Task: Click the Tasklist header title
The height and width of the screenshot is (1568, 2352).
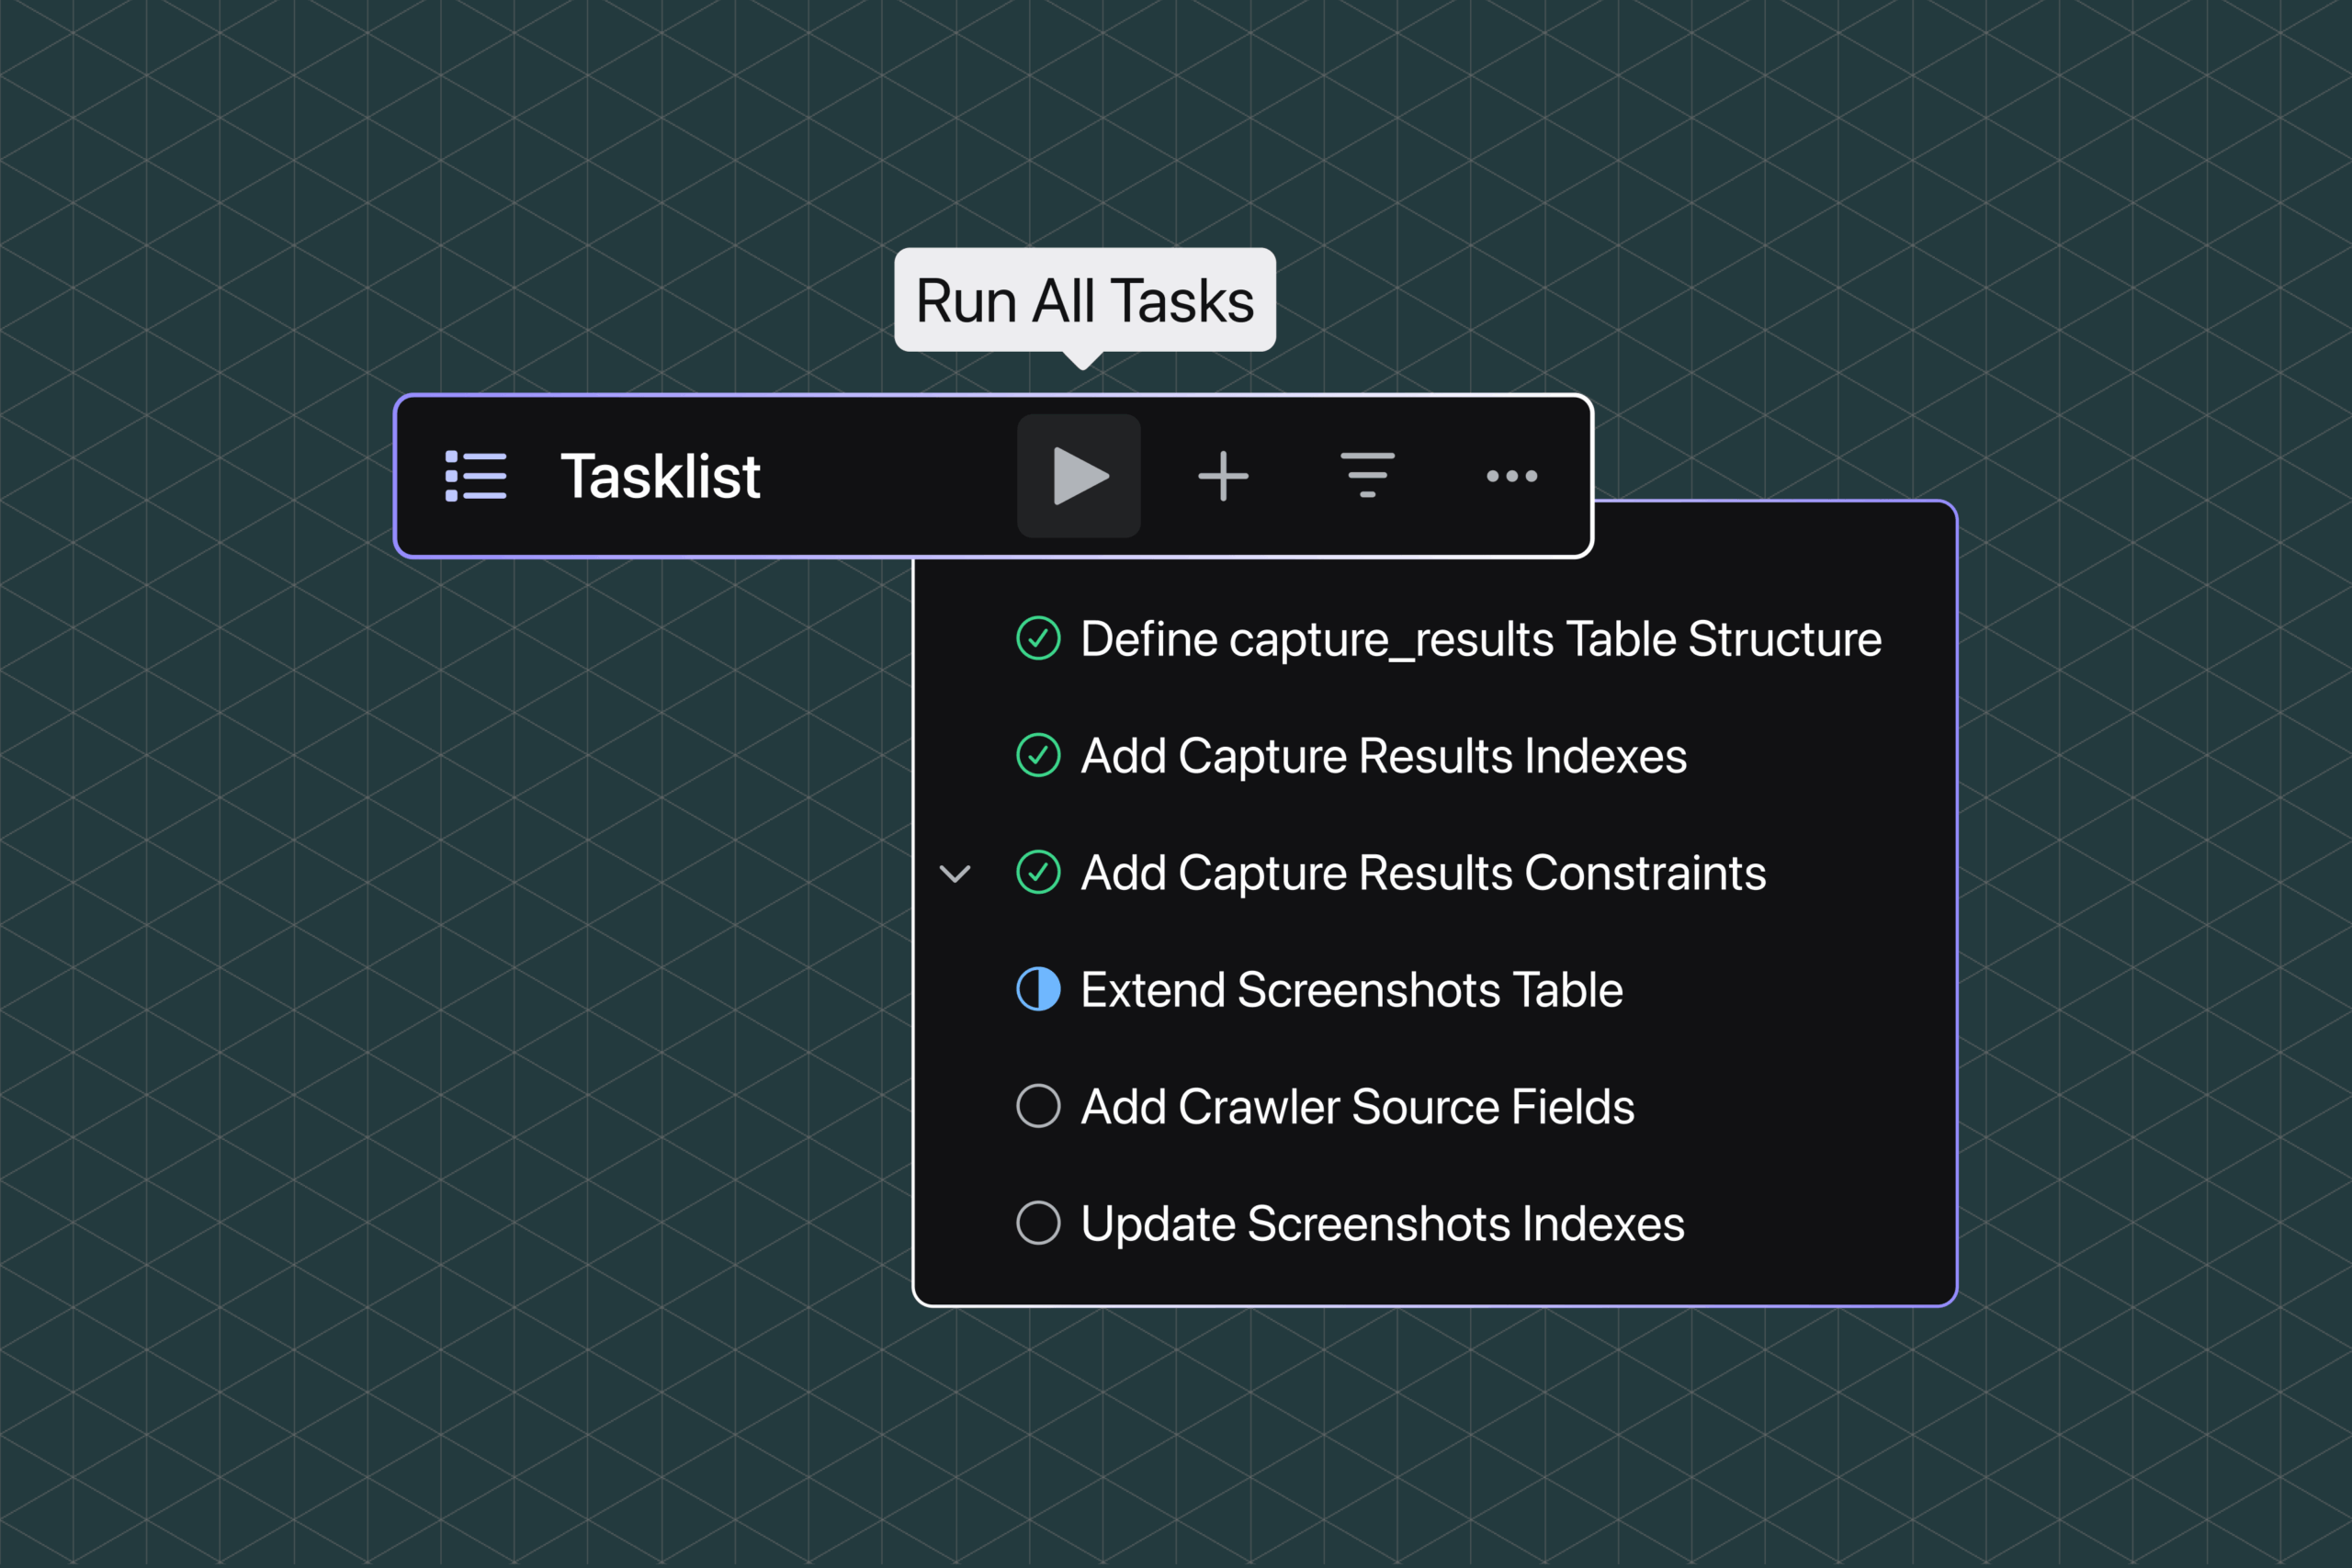Action: pyautogui.click(x=660, y=476)
